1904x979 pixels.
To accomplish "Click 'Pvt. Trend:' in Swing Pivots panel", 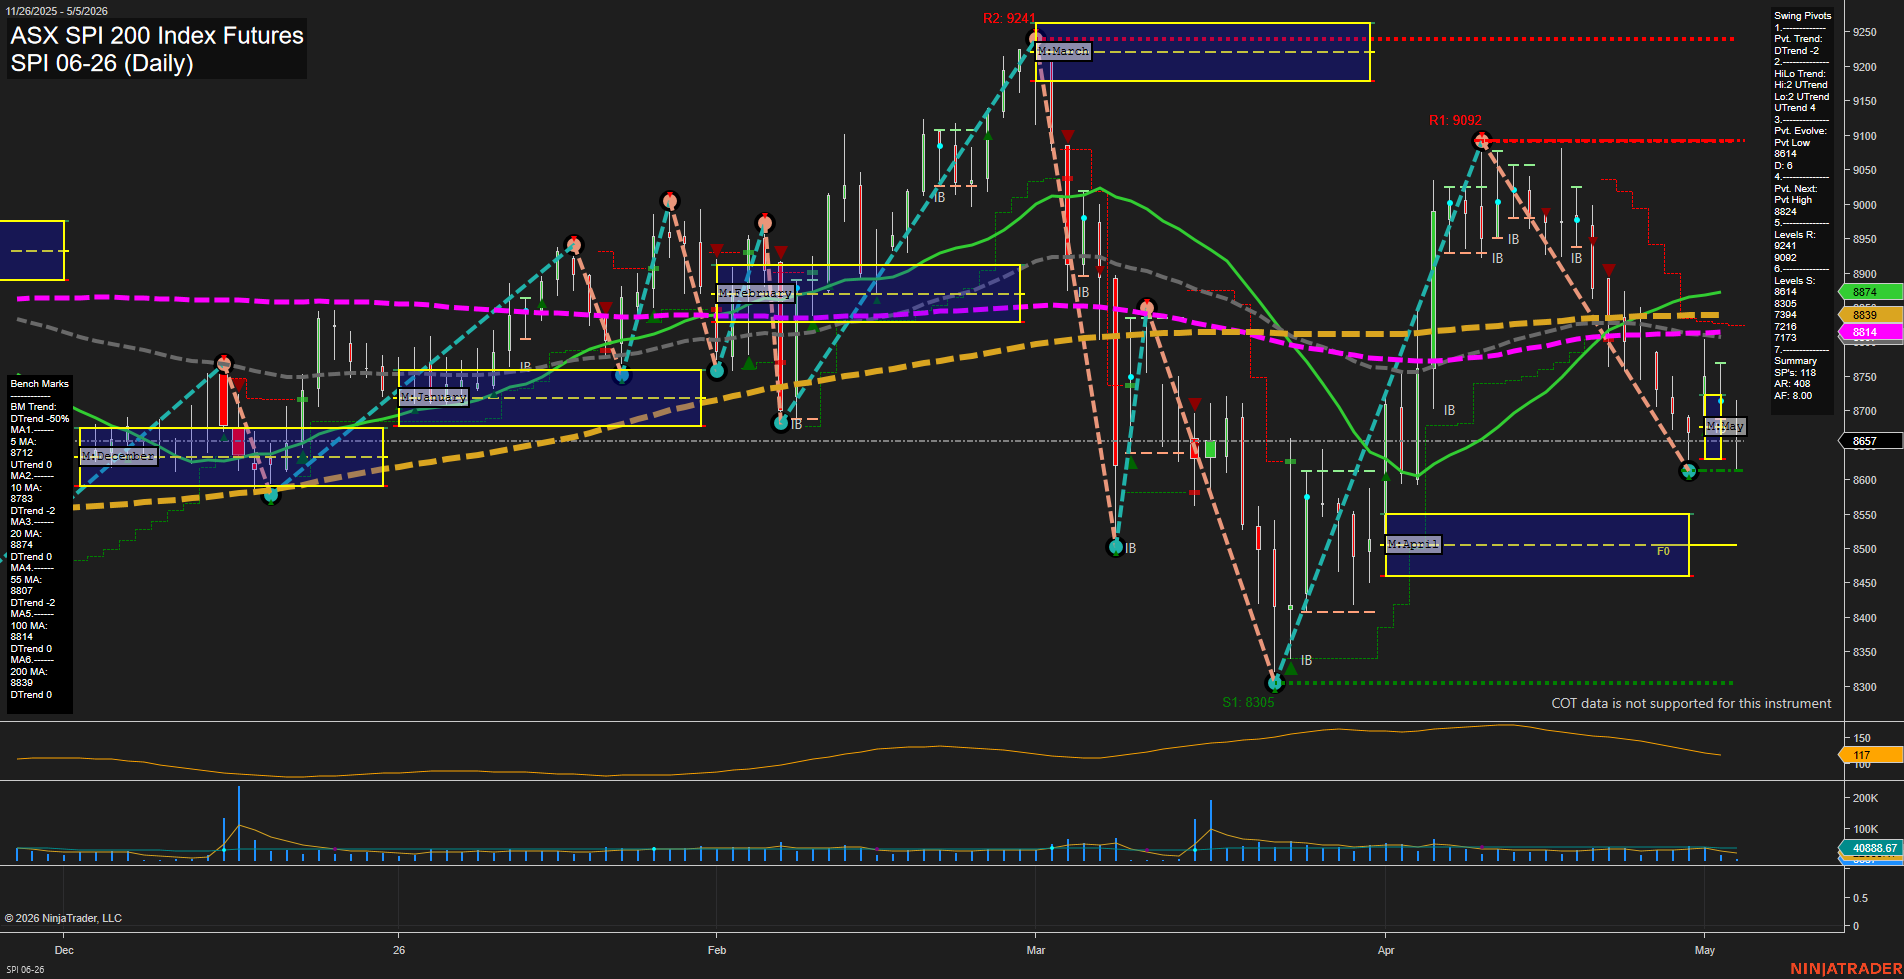I will 1798,39.
